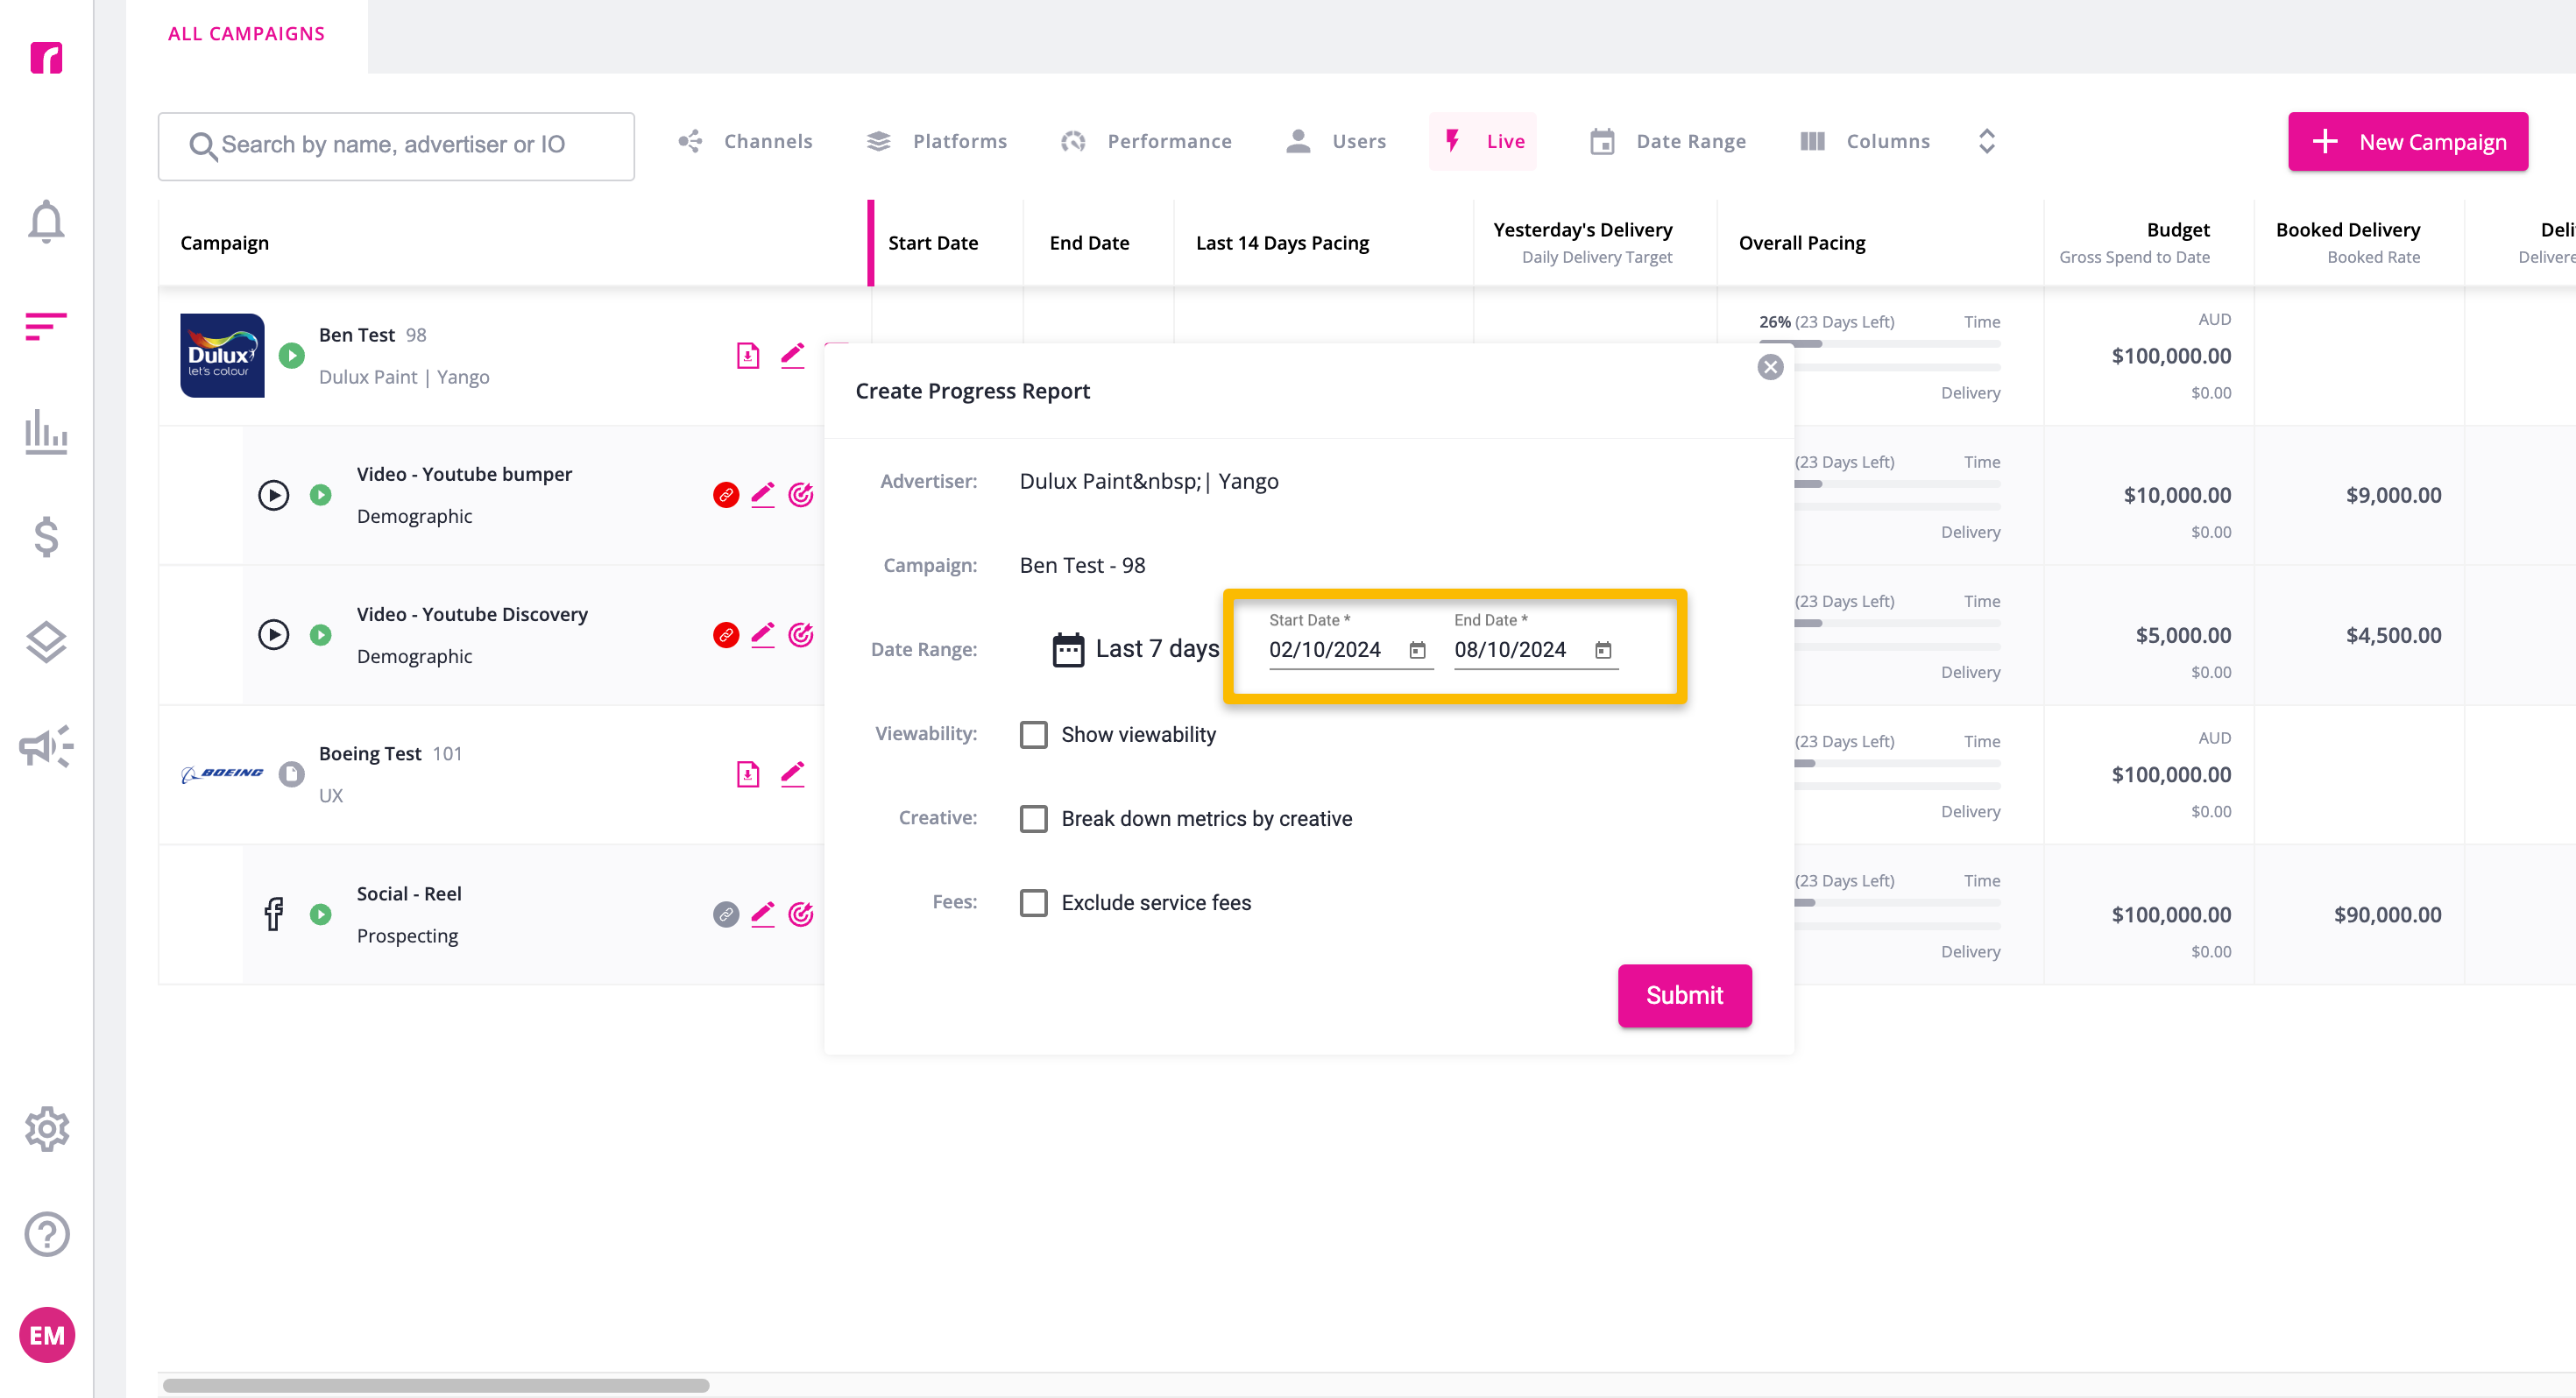Open the Last 7 days range selector
This screenshot has height=1398, width=2576.
pos(1135,649)
